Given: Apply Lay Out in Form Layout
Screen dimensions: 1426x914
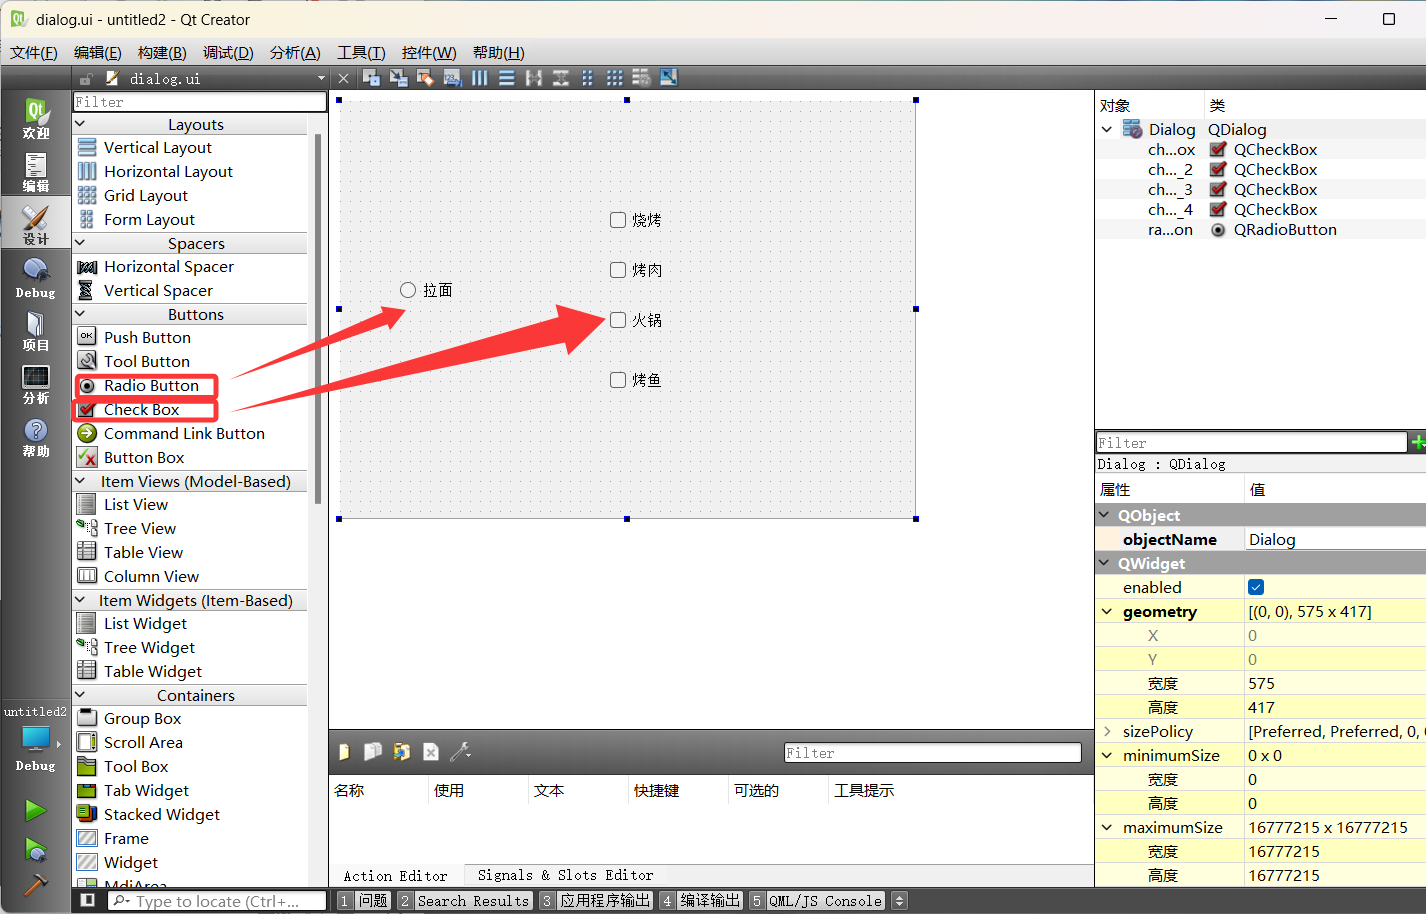Looking at the screenshot, I should pos(588,78).
